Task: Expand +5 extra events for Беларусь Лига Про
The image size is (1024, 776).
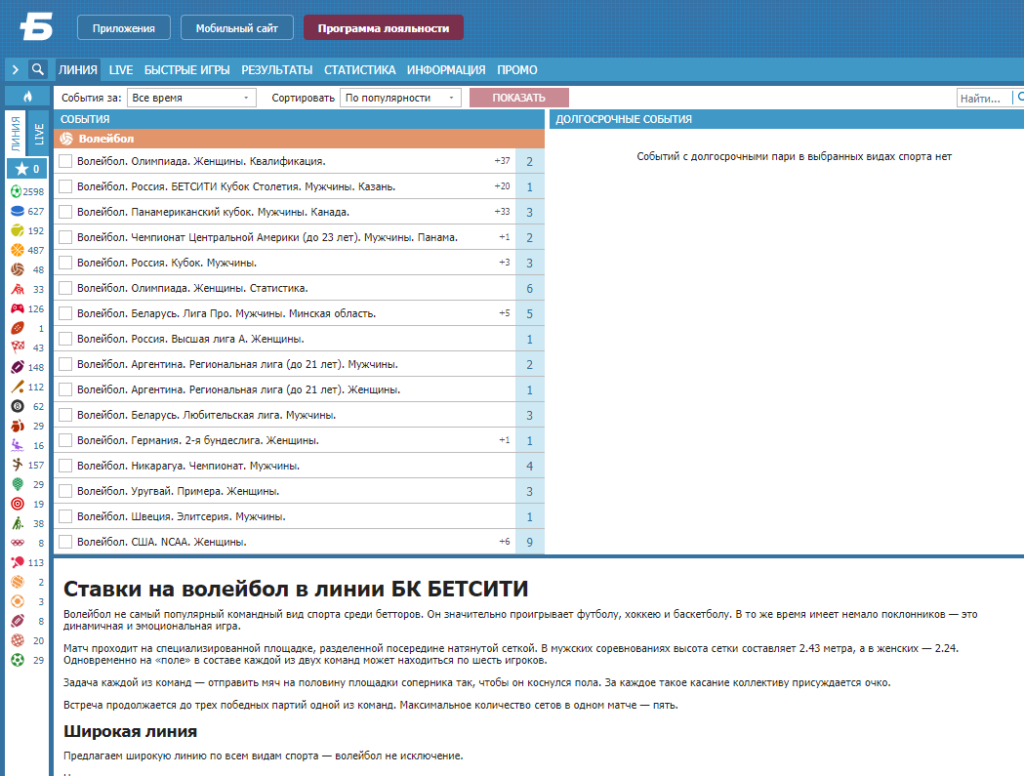Action: [504, 314]
